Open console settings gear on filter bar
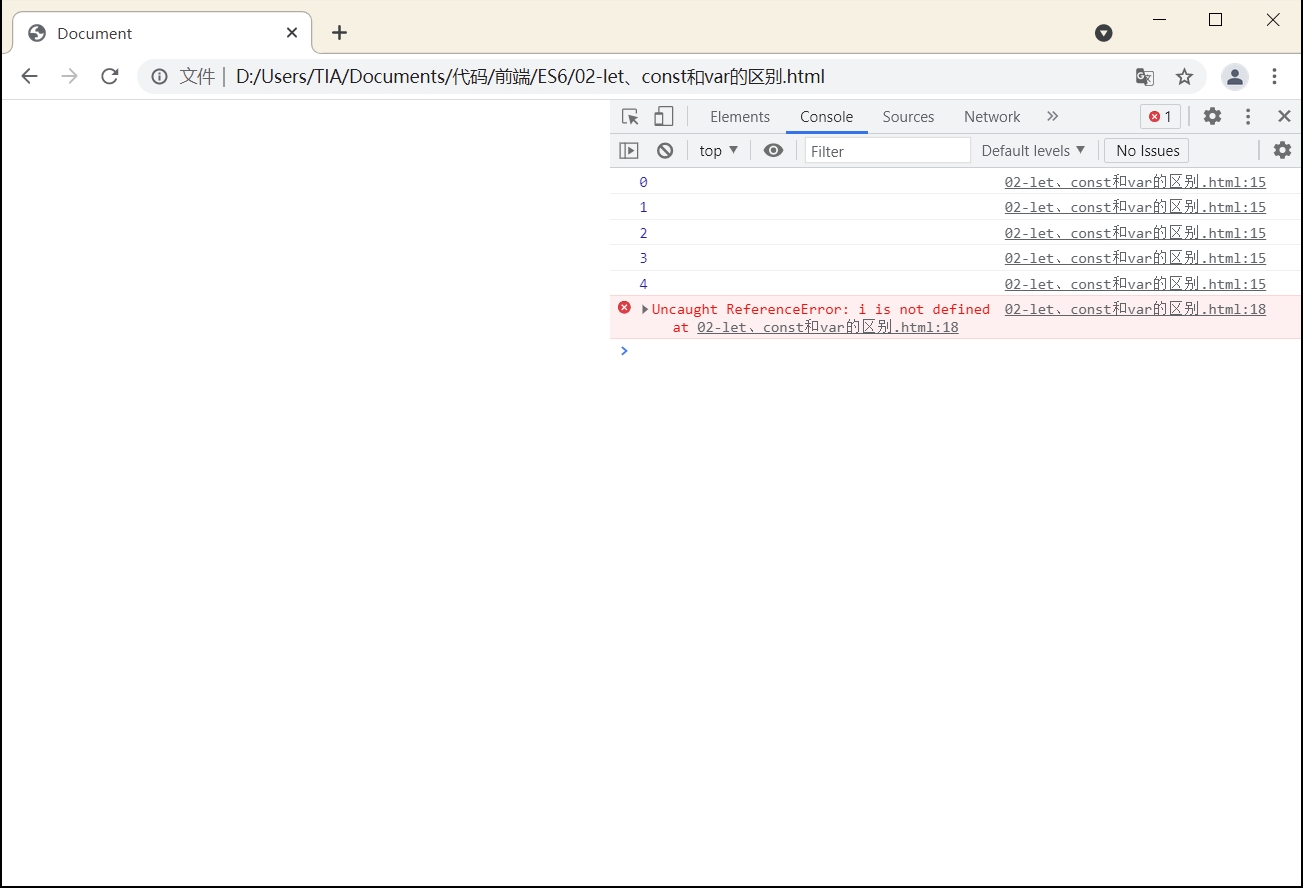This screenshot has height=888, width=1303. pyautogui.click(x=1282, y=151)
